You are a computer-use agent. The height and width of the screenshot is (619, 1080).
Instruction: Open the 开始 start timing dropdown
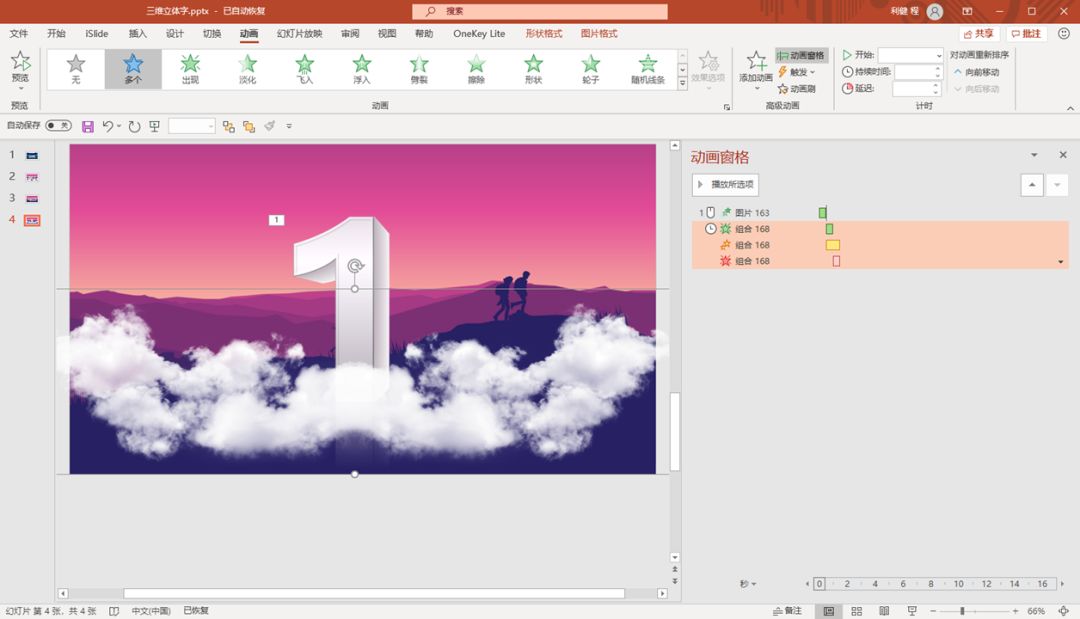[x=937, y=56]
